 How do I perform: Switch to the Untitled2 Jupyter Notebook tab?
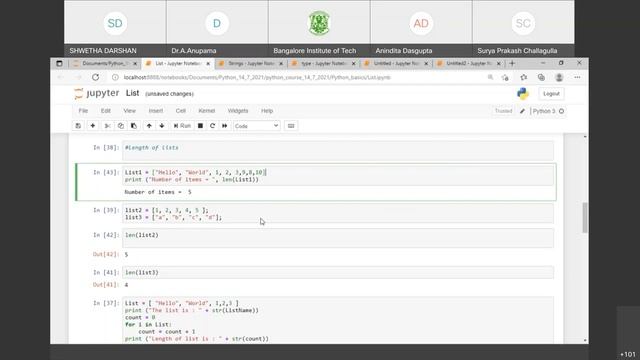click(x=468, y=64)
